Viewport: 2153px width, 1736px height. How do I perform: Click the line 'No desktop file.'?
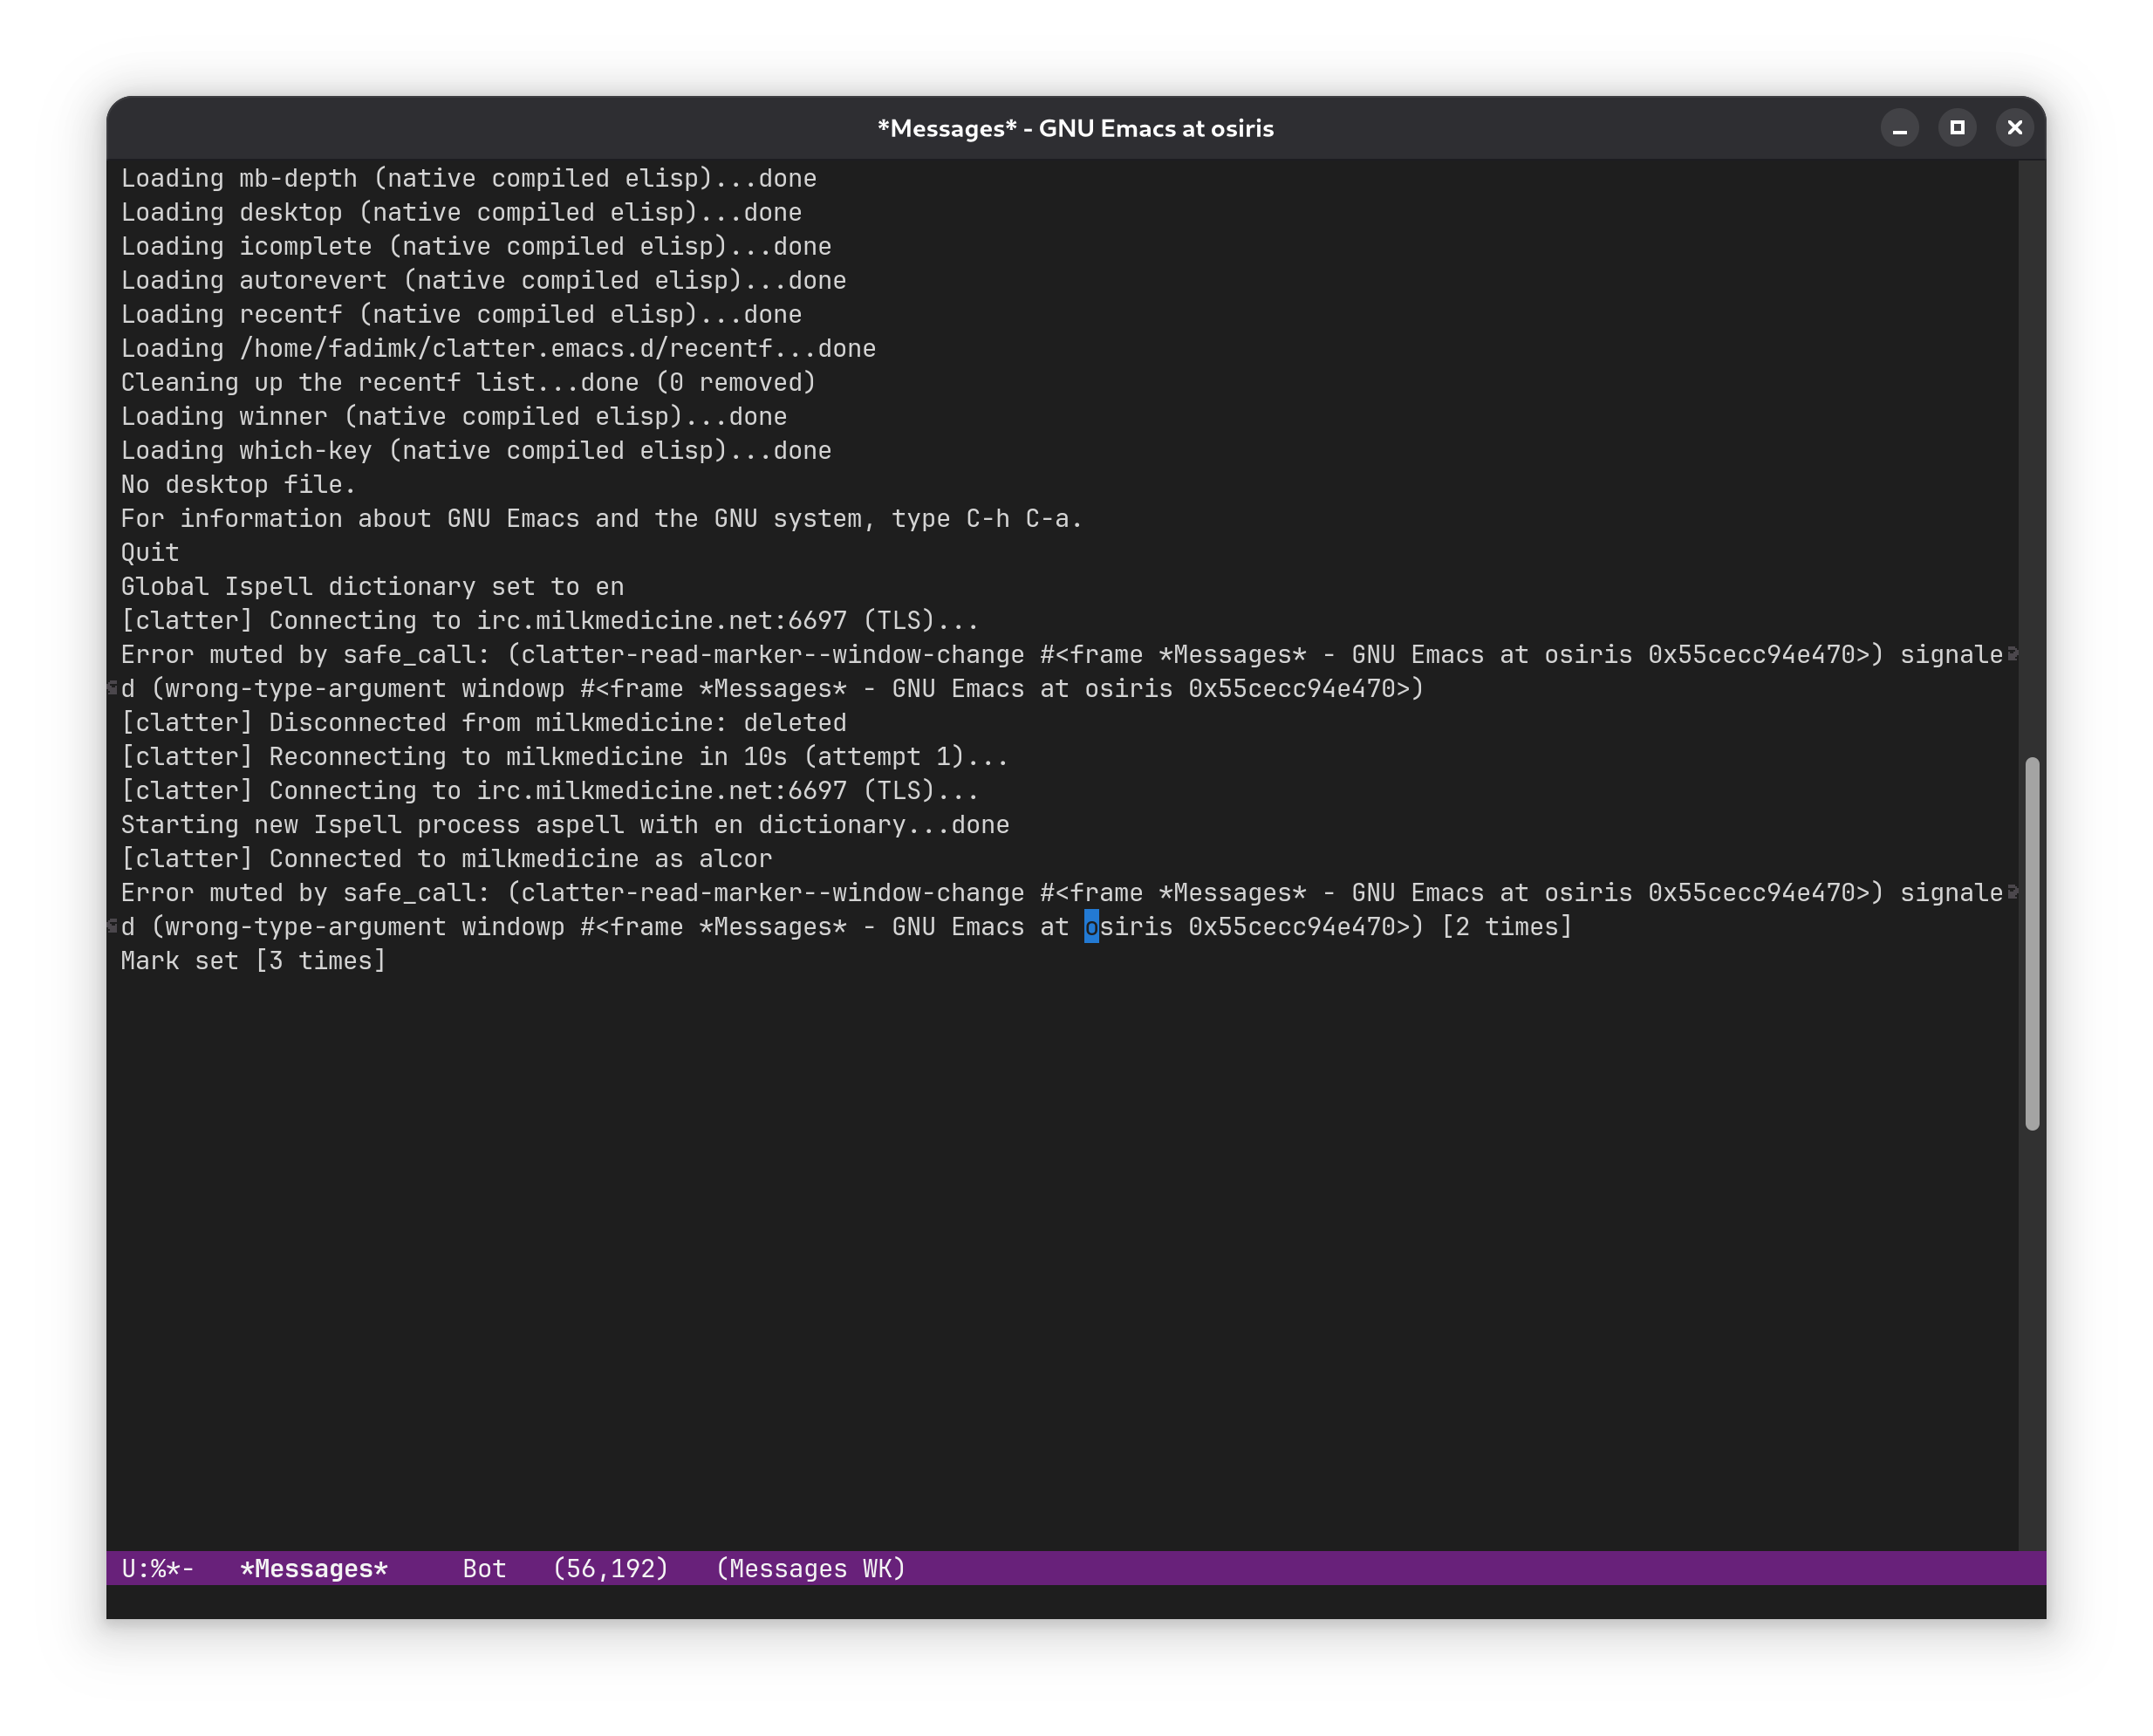[238, 484]
